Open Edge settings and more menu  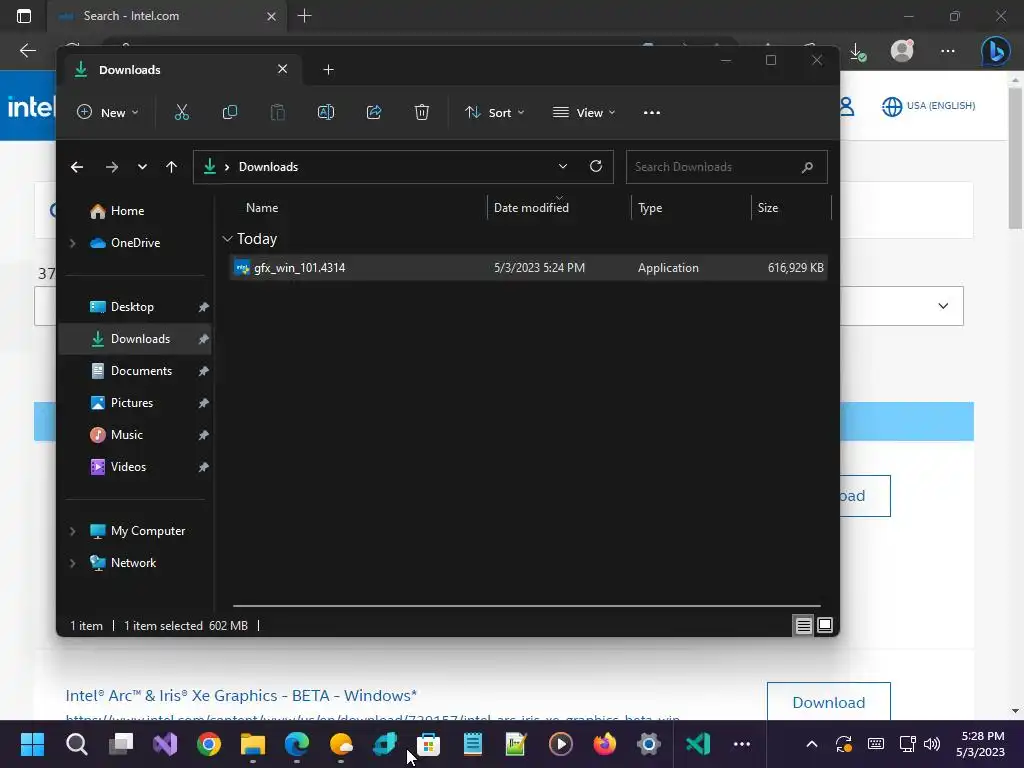pyautogui.click(x=948, y=51)
